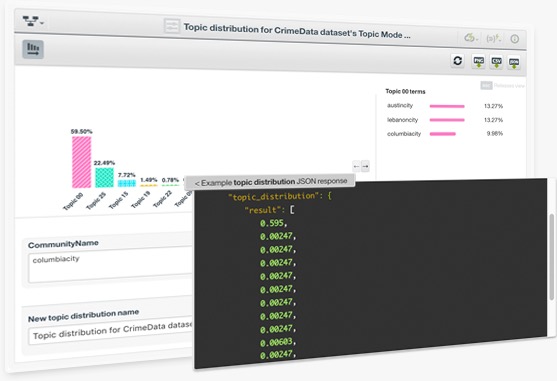Click the JSON panel vertical scrollbar
557x381 pixels.
552,256
